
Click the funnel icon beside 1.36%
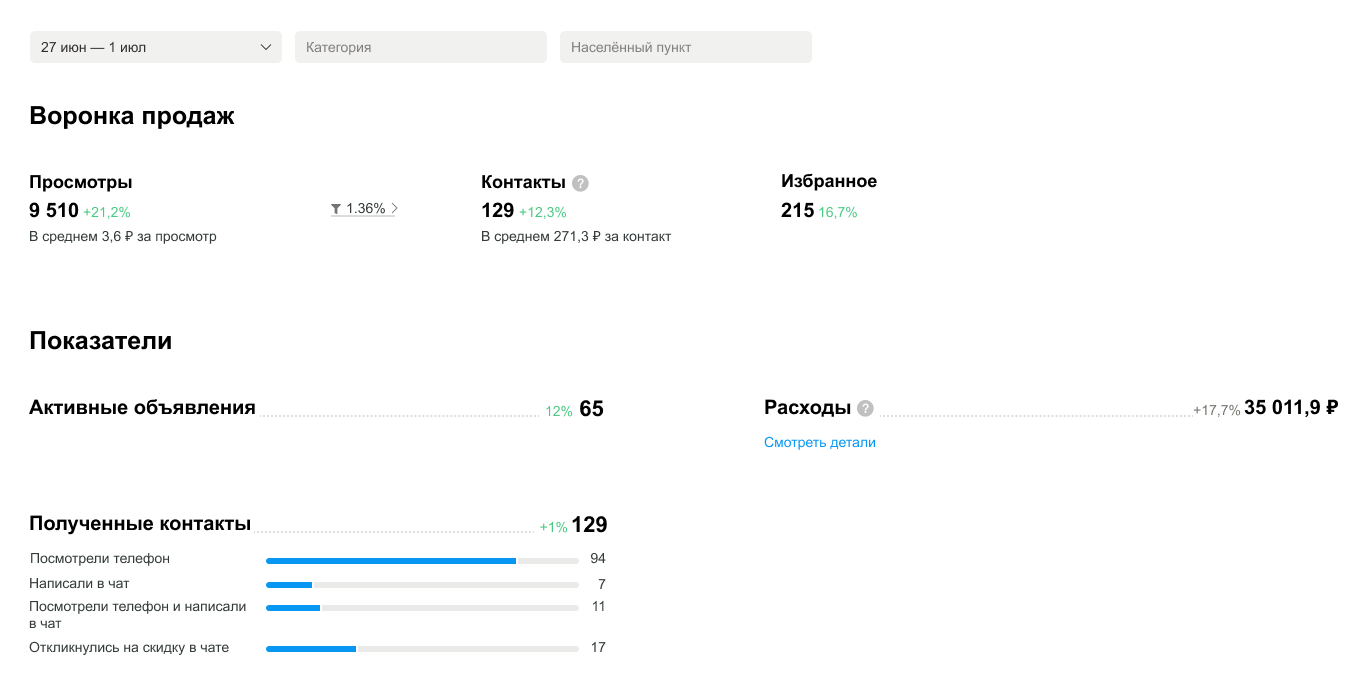click(337, 209)
